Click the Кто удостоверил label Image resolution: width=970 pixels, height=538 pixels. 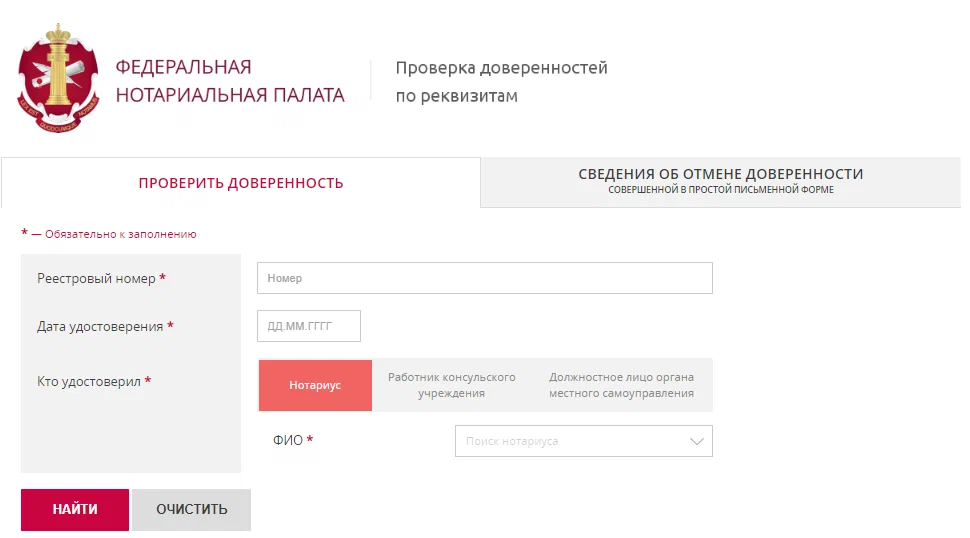click(89, 382)
